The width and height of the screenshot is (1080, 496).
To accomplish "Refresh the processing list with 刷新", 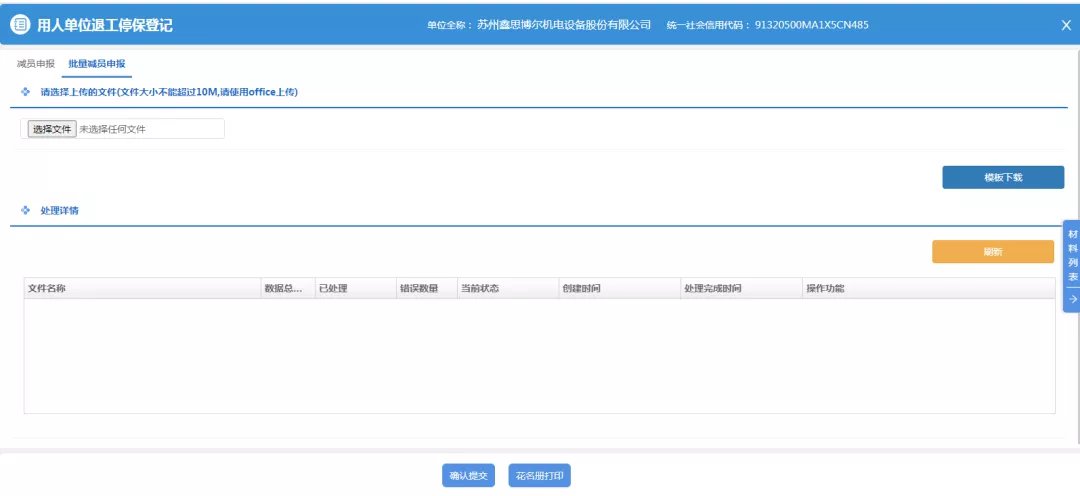I will point(992,252).
